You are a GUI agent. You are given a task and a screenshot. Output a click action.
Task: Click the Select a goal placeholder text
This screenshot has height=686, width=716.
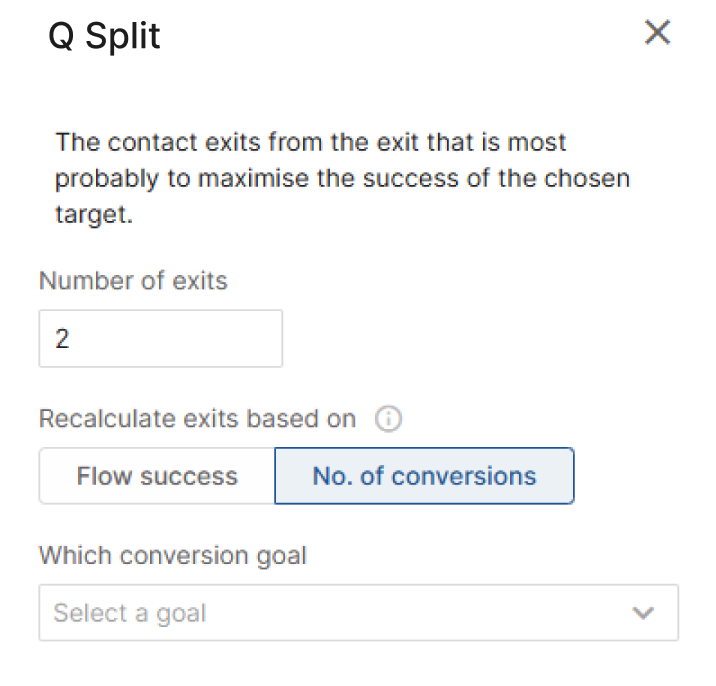pyautogui.click(x=130, y=613)
